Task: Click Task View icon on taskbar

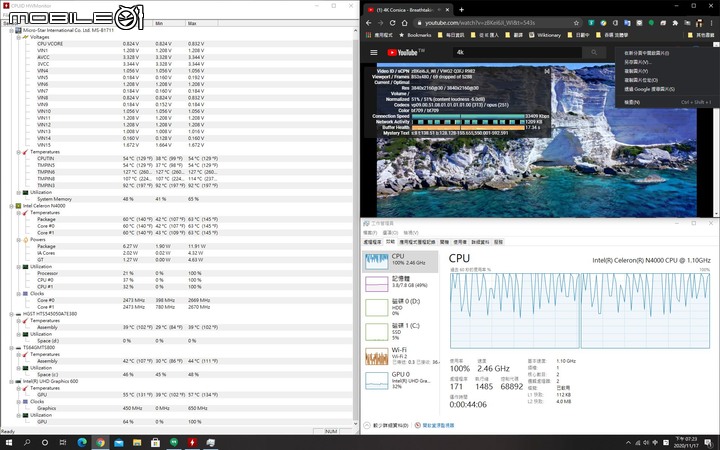Action: tap(63, 443)
